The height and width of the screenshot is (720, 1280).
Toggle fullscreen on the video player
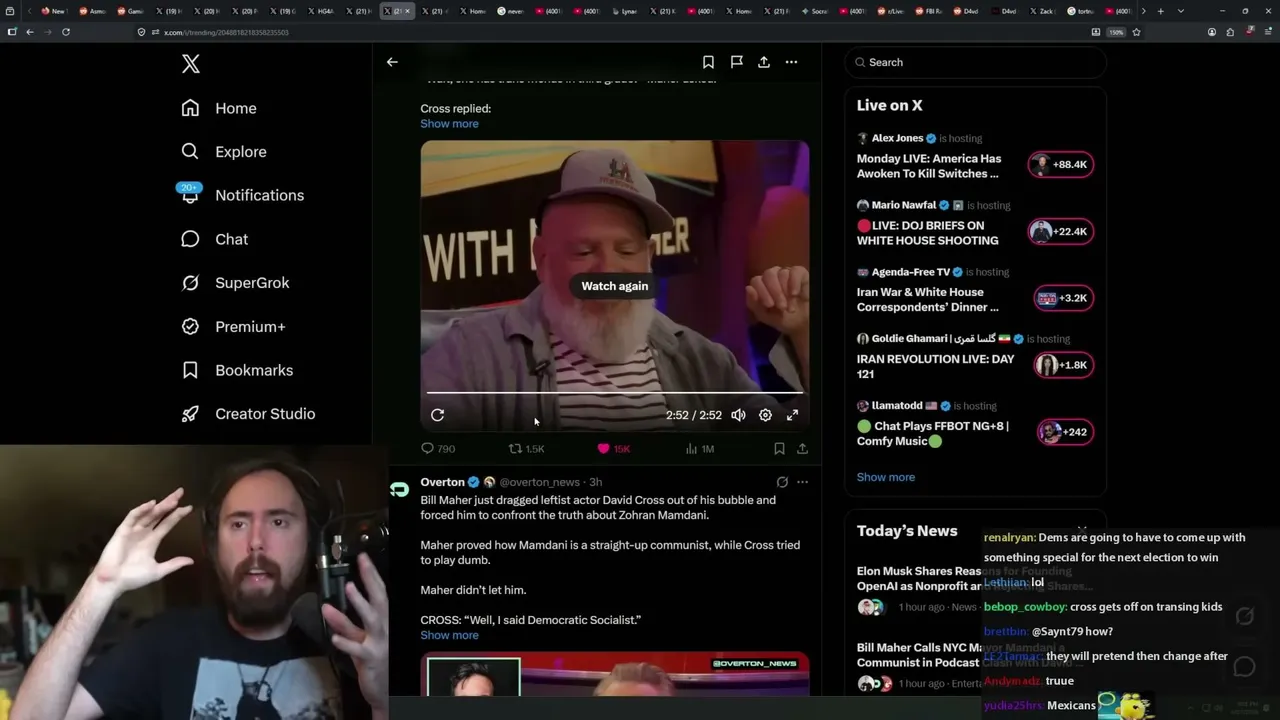pyautogui.click(x=792, y=415)
